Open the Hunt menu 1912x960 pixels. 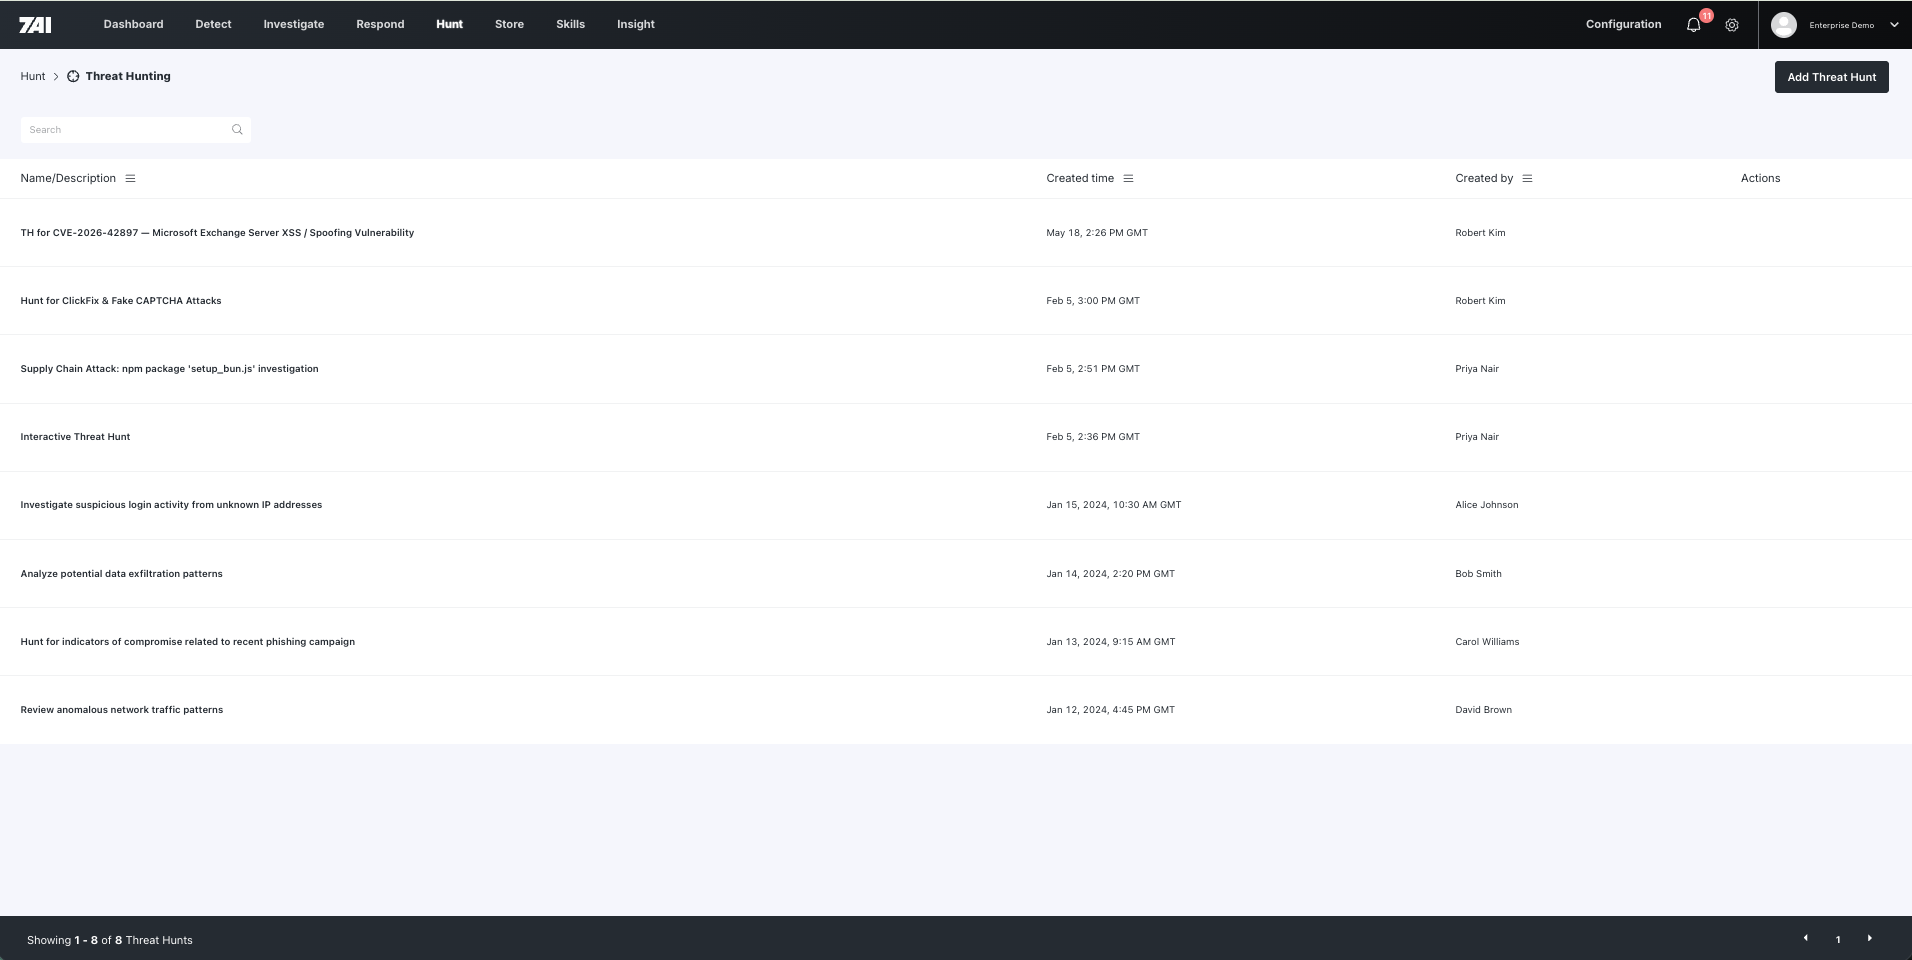click(449, 24)
